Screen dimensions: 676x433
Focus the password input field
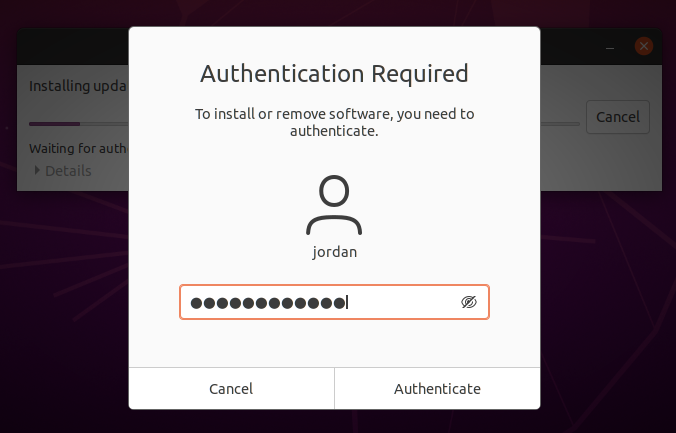[x=400, y=302]
